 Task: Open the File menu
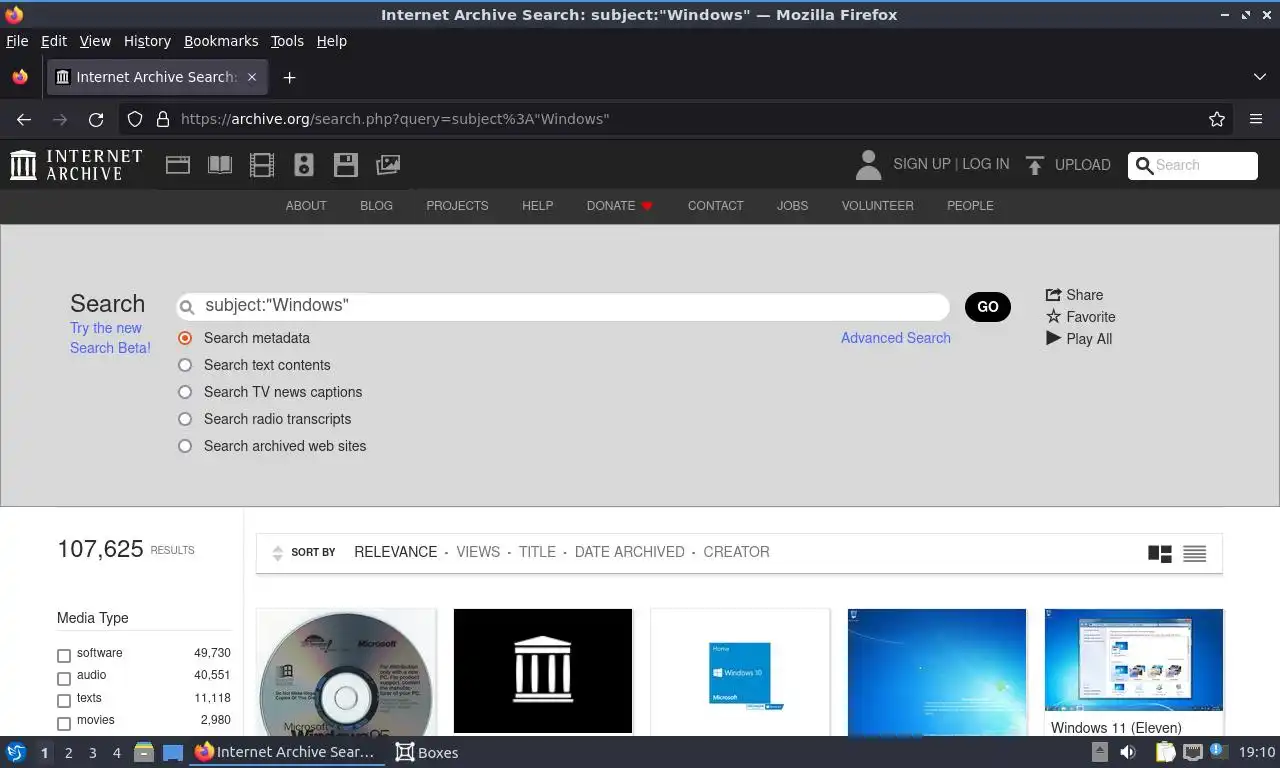tap(17, 41)
